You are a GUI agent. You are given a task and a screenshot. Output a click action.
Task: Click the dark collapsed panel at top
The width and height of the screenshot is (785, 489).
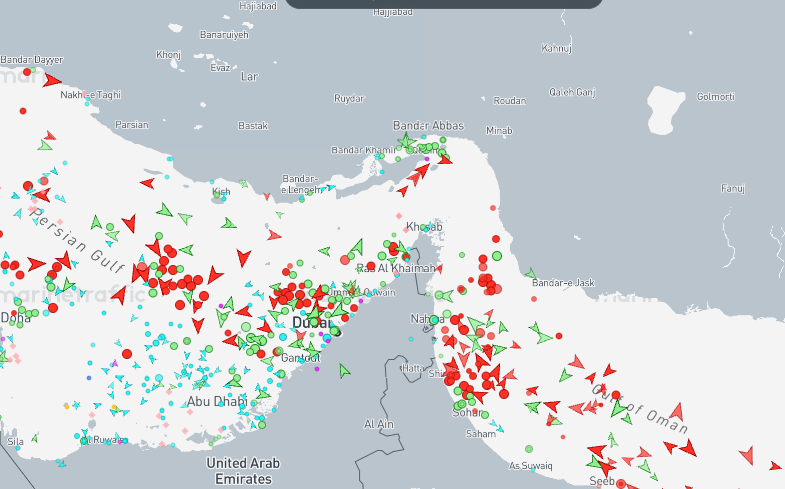pyautogui.click(x=444, y=4)
